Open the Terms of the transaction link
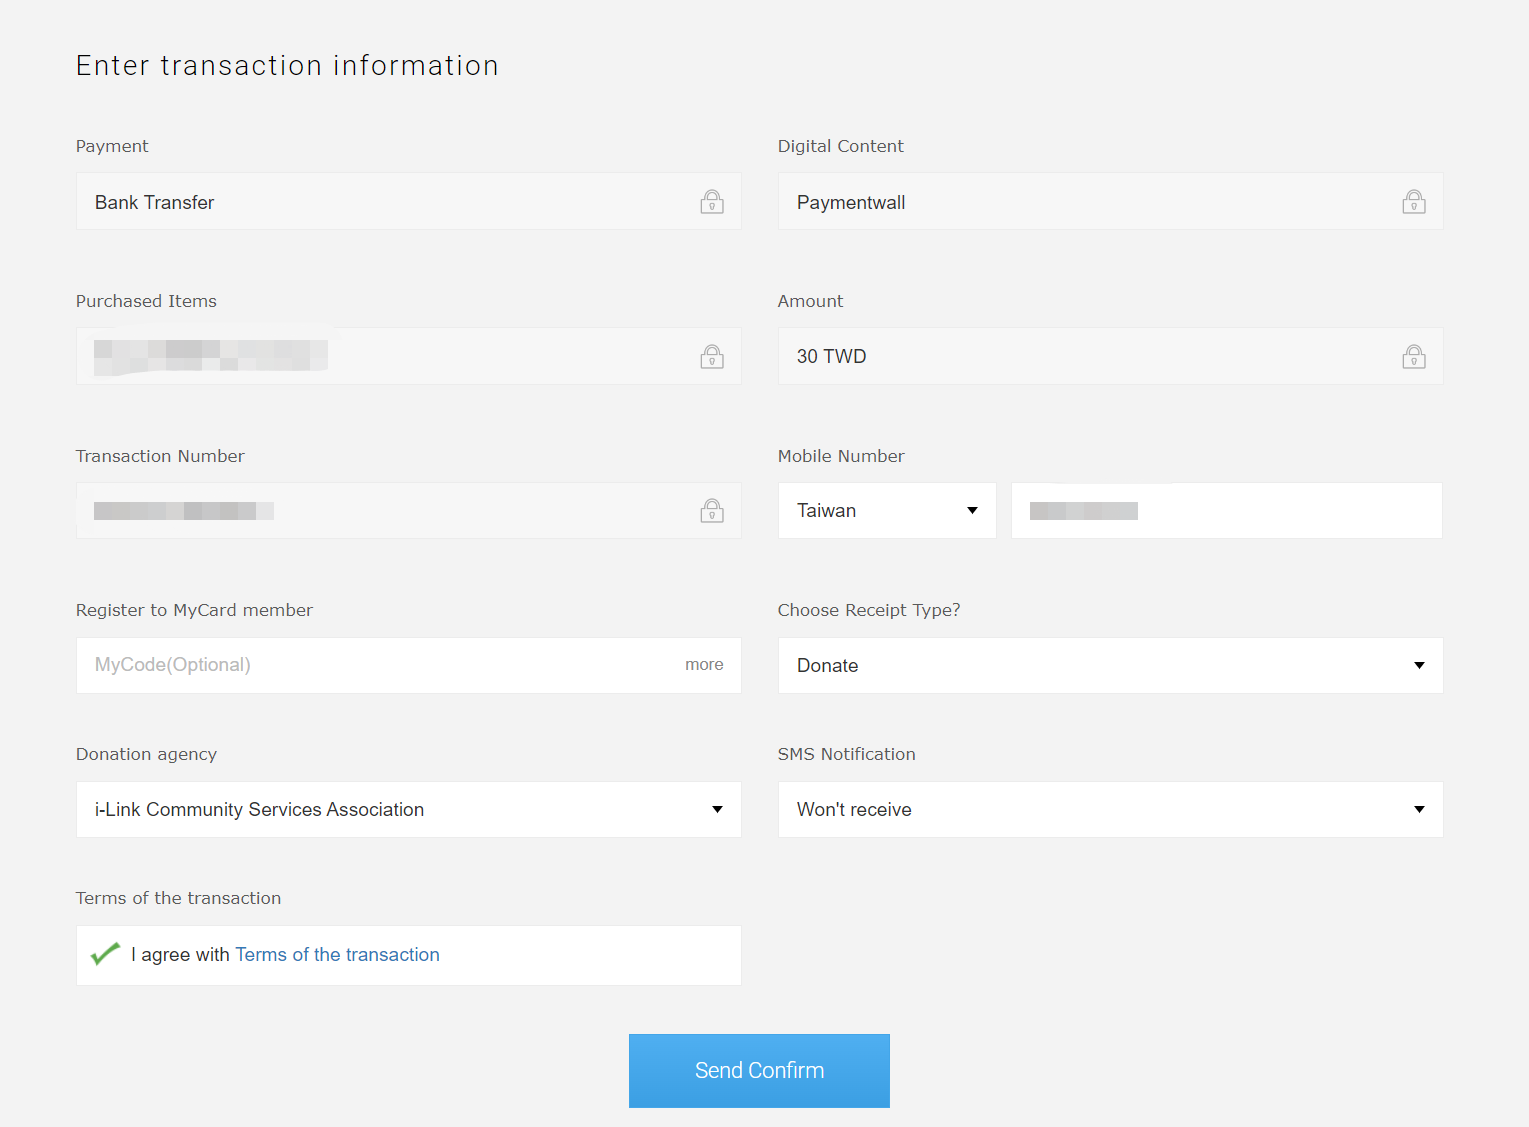Image resolution: width=1529 pixels, height=1127 pixels. 337,955
